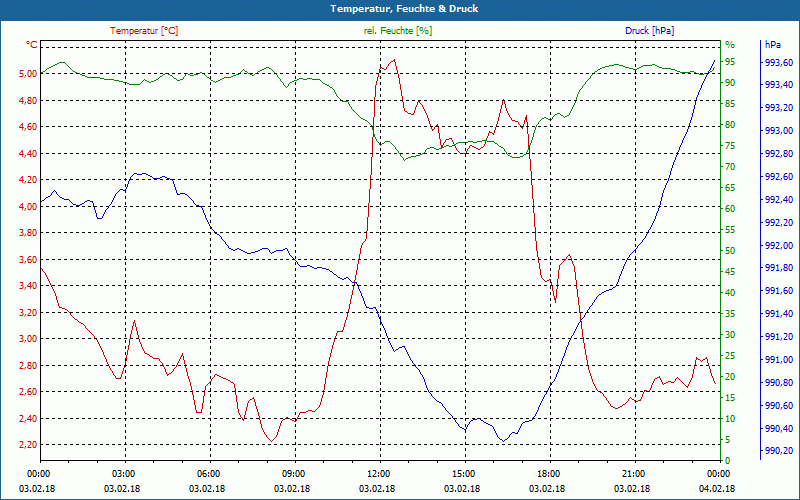The width and height of the screenshot is (800, 500).
Task: Click the 60 humidity axis value
Action: tap(730, 209)
